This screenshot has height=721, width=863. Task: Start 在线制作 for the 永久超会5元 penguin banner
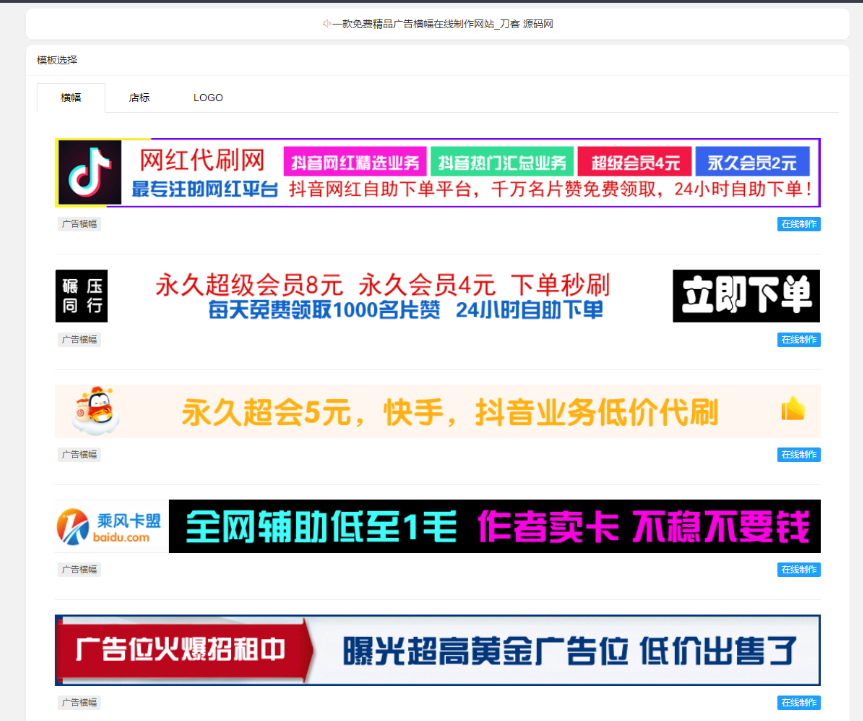[799, 455]
